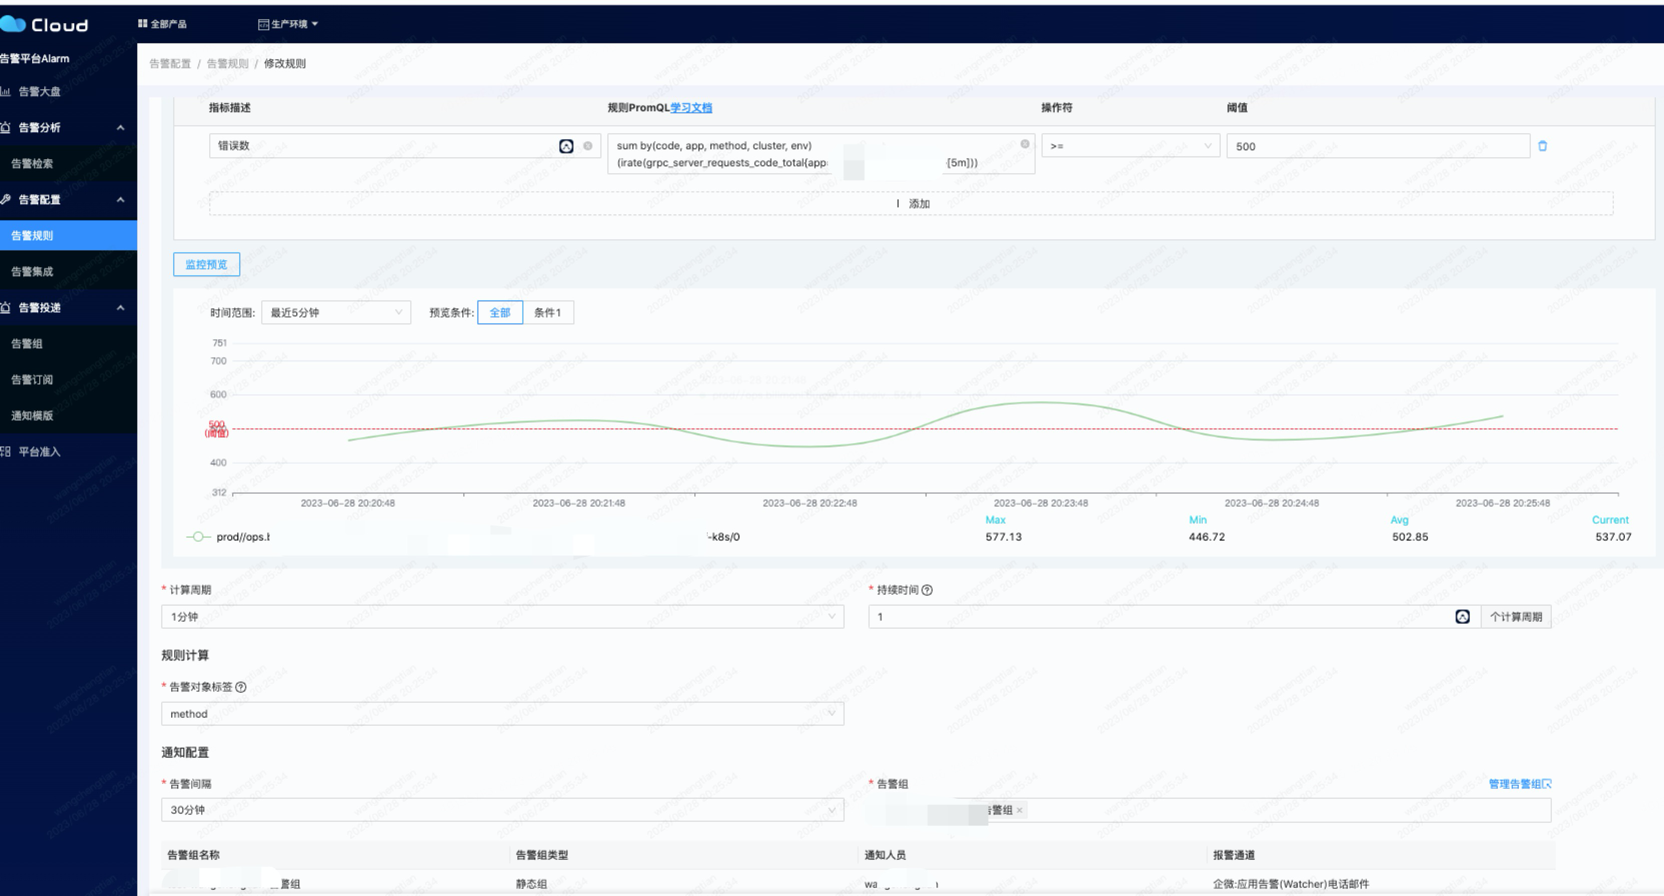Open the 告警对象标签 method dropdown
Screen dimensions: 1664x896
click(x=502, y=714)
